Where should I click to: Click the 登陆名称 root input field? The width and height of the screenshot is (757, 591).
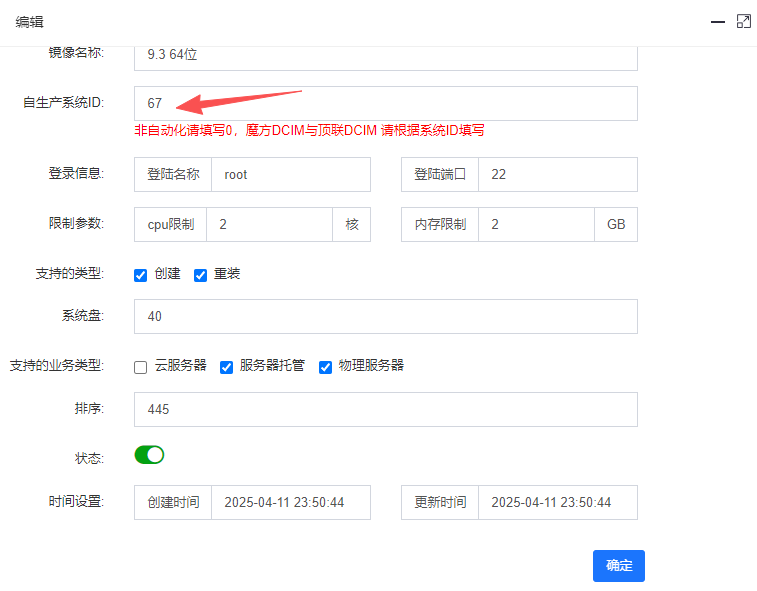coord(290,174)
